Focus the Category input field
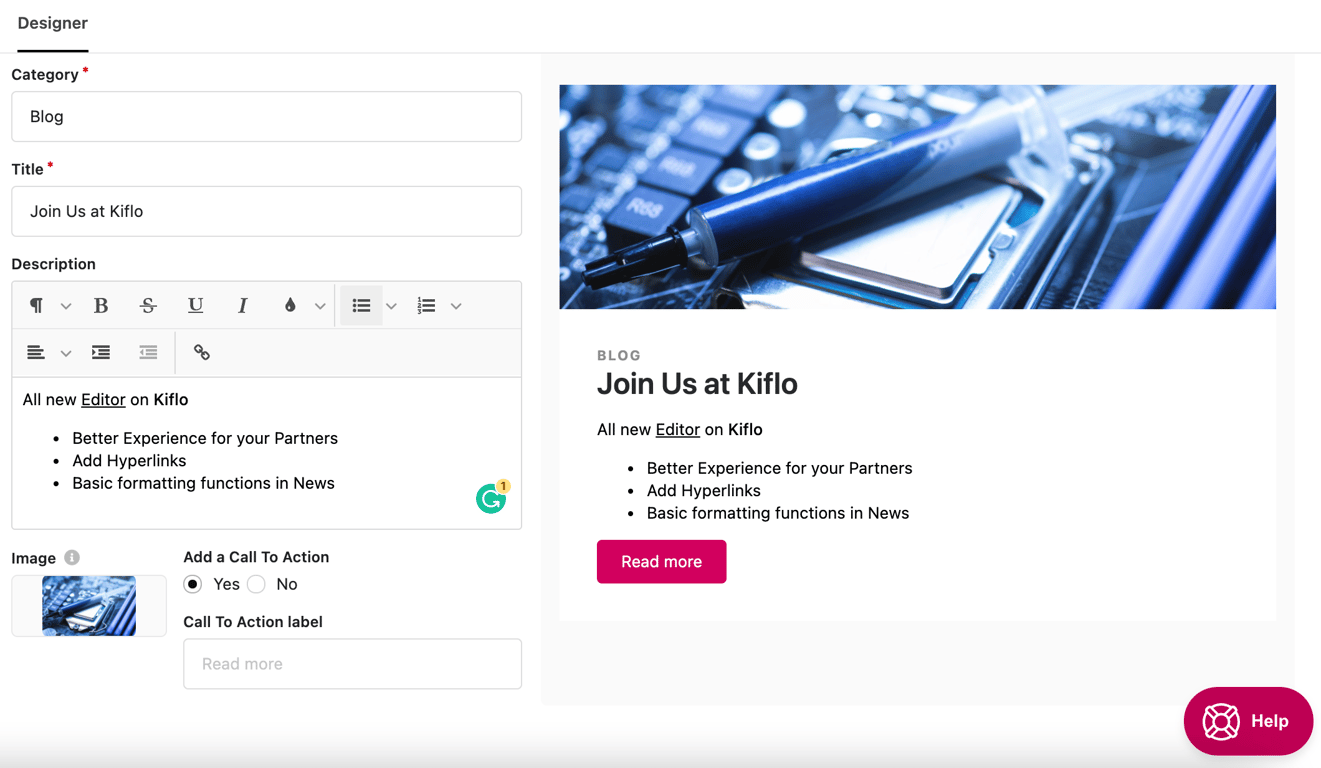The width and height of the screenshot is (1321, 768). [x=266, y=116]
